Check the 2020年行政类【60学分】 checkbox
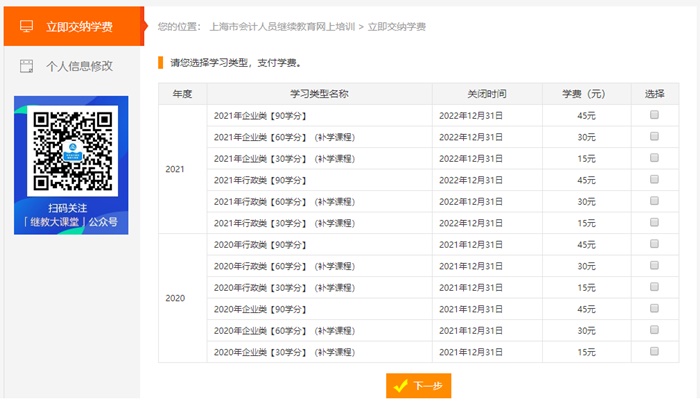The width and height of the screenshot is (700, 412). click(654, 265)
